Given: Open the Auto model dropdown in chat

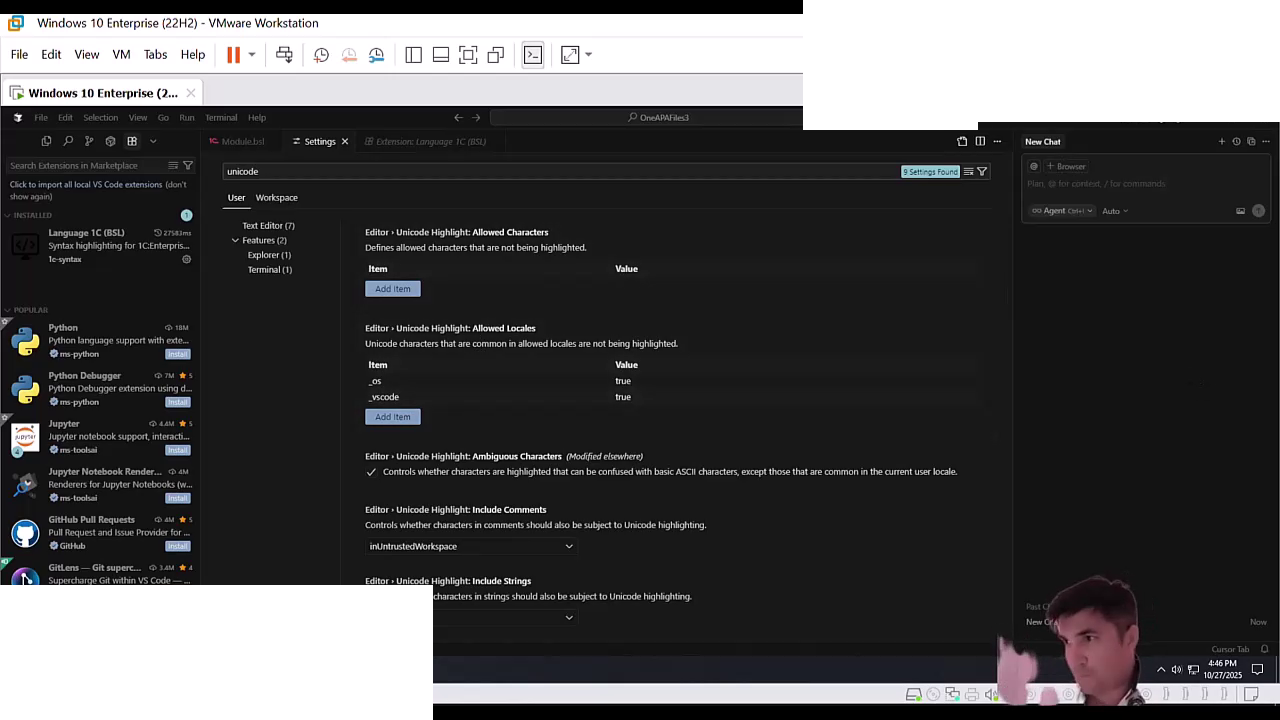Looking at the screenshot, I should coord(1115,211).
